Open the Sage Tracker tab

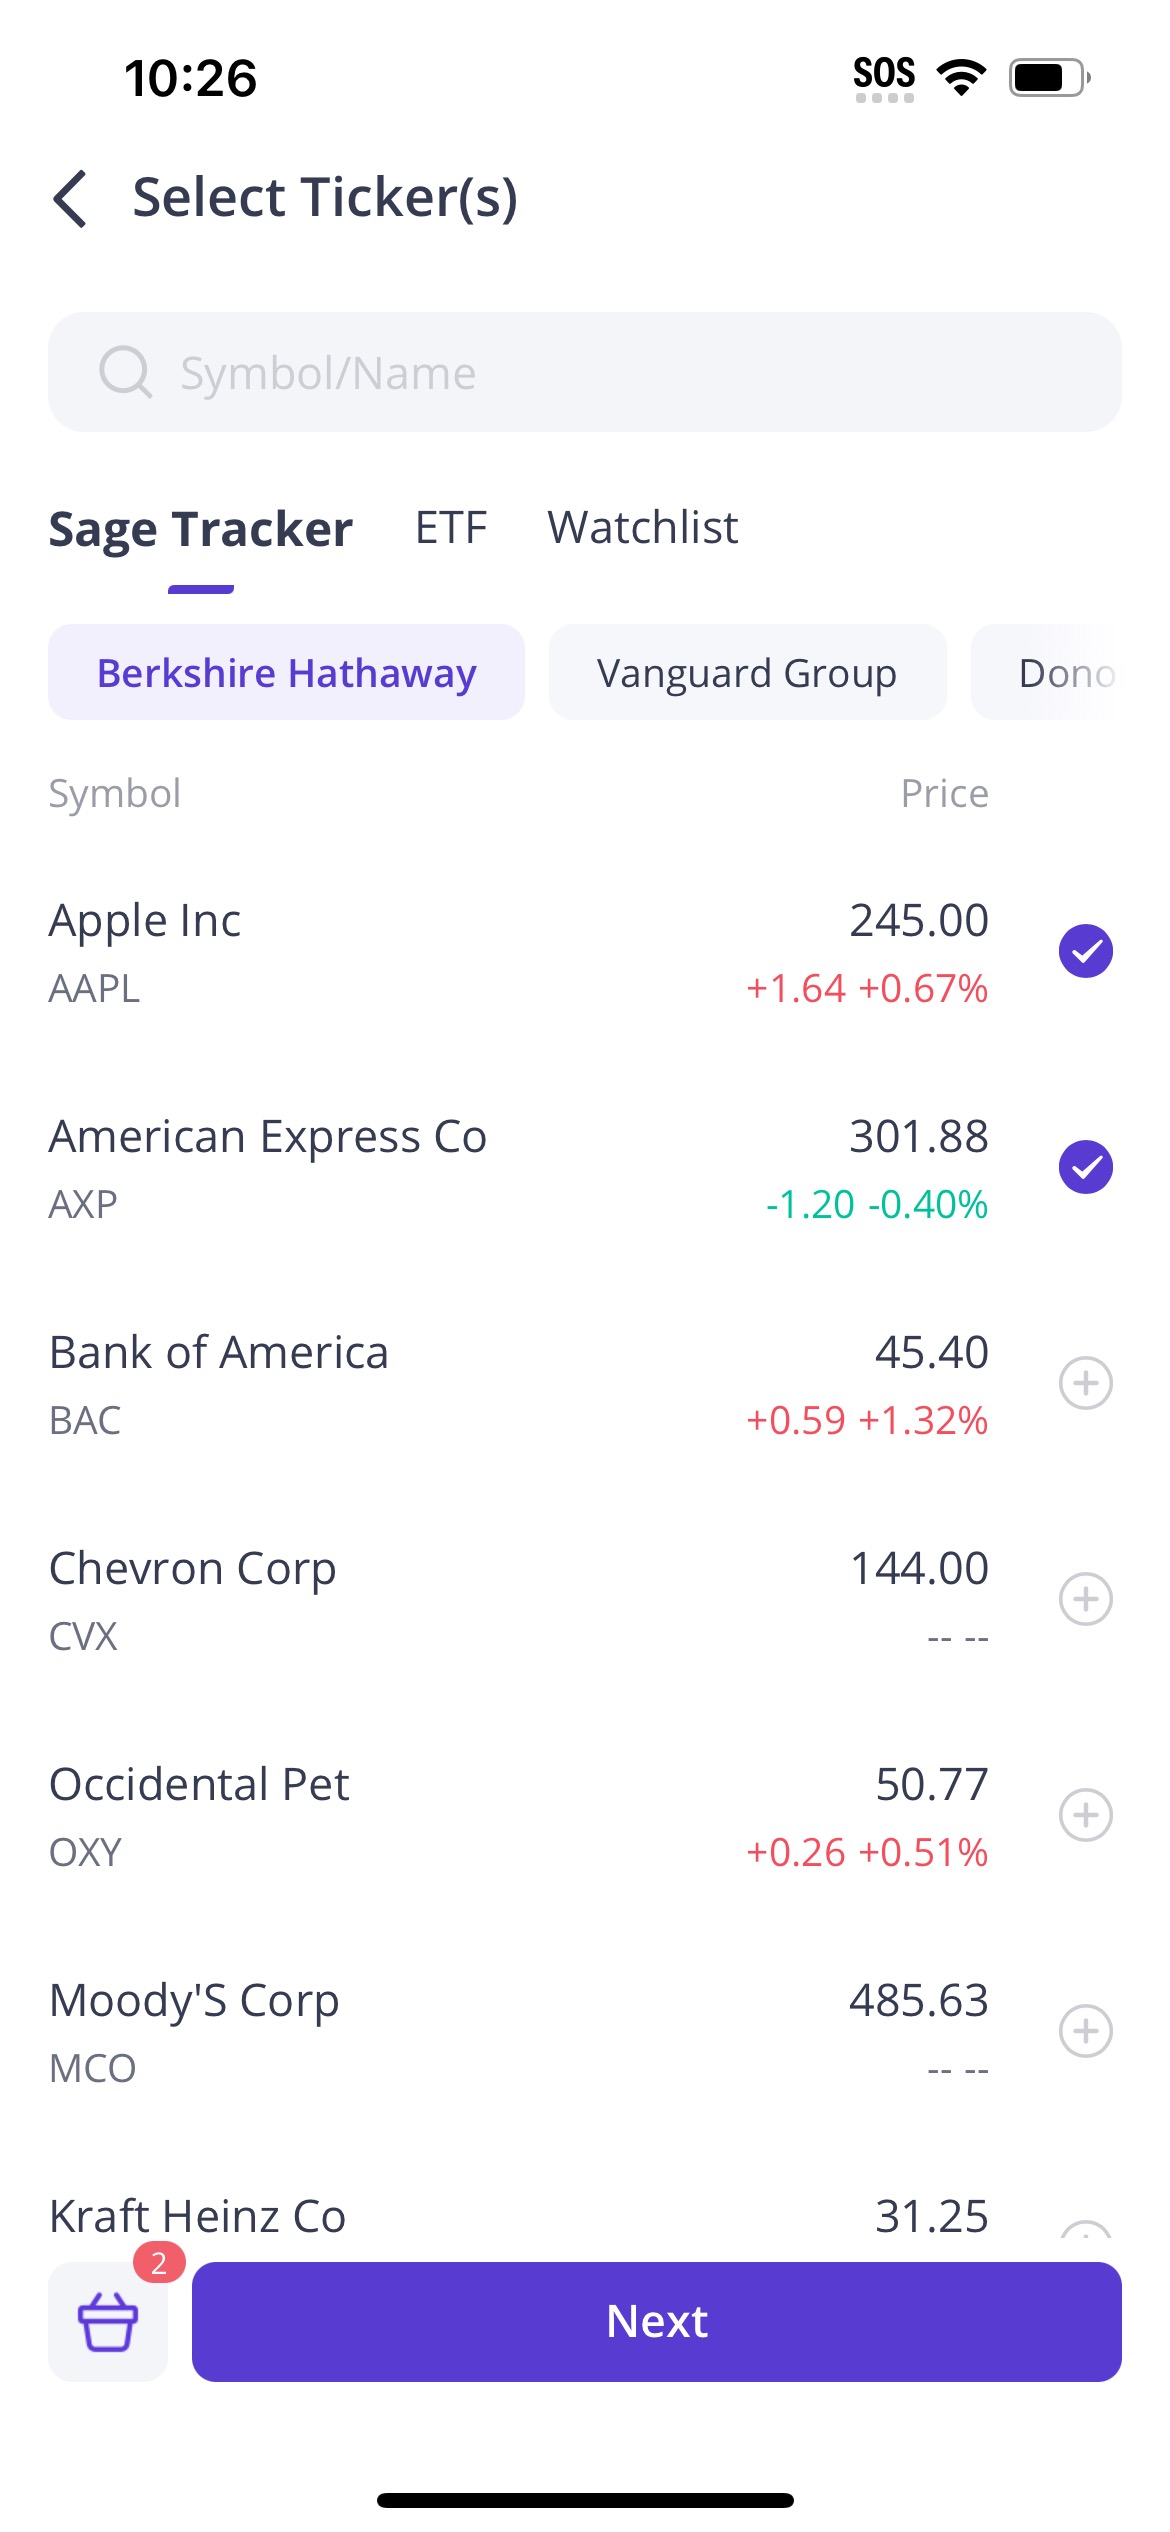point(200,529)
